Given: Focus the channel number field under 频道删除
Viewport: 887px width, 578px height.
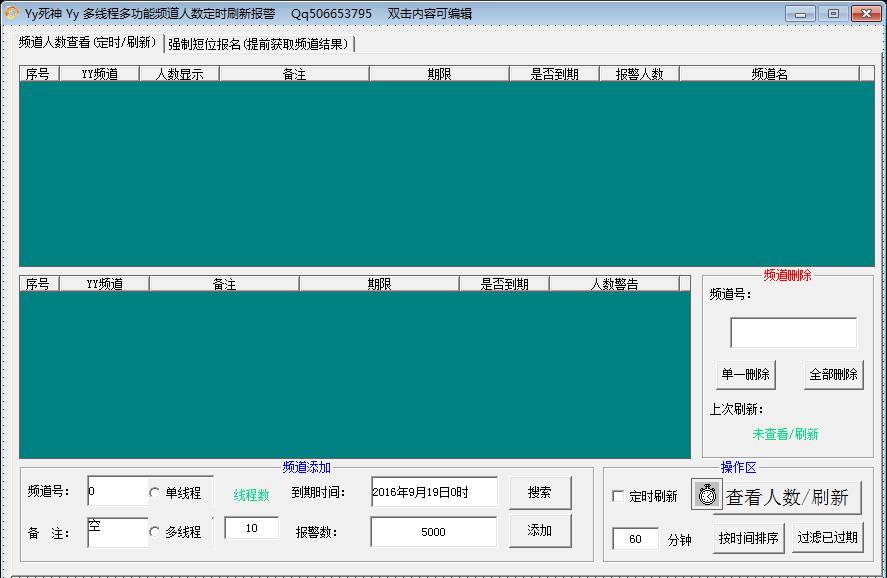Looking at the screenshot, I should point(793,333).
